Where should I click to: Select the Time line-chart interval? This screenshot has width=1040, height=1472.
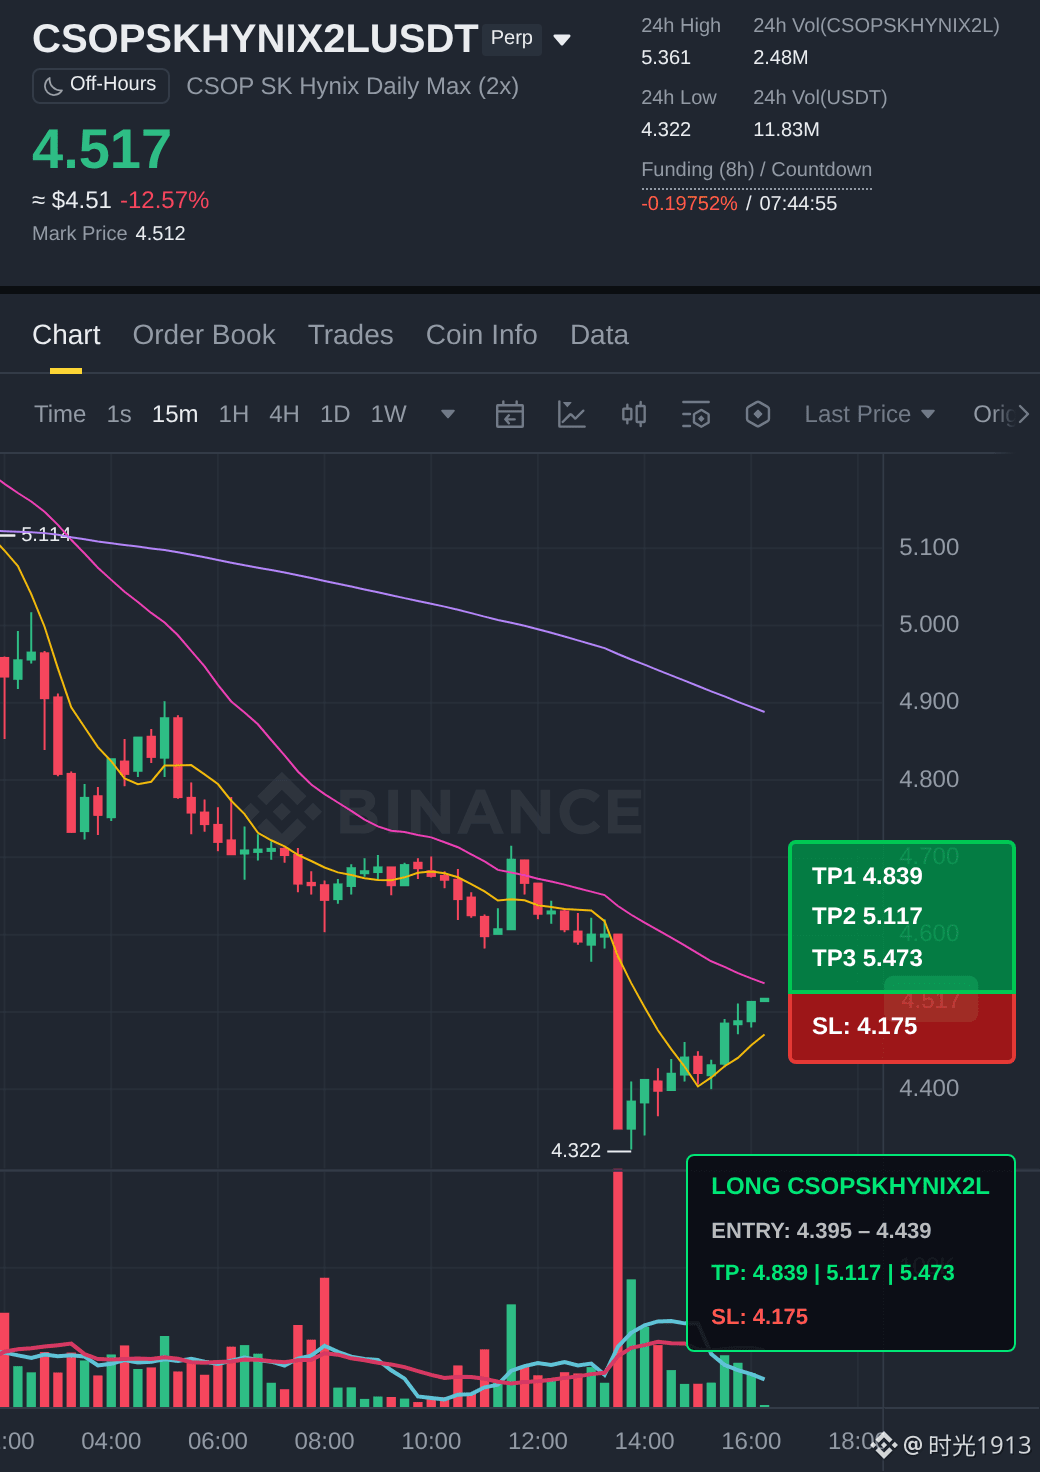(60, 414)
